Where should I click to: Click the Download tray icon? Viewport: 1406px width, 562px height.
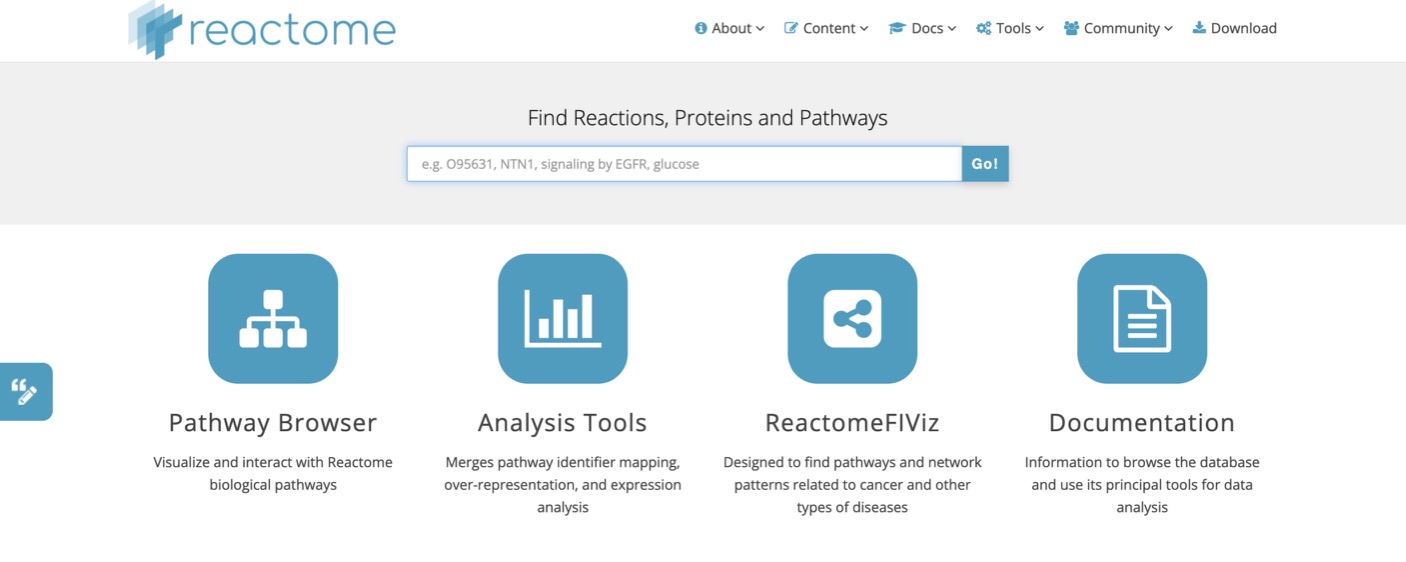click(1199, 28)
